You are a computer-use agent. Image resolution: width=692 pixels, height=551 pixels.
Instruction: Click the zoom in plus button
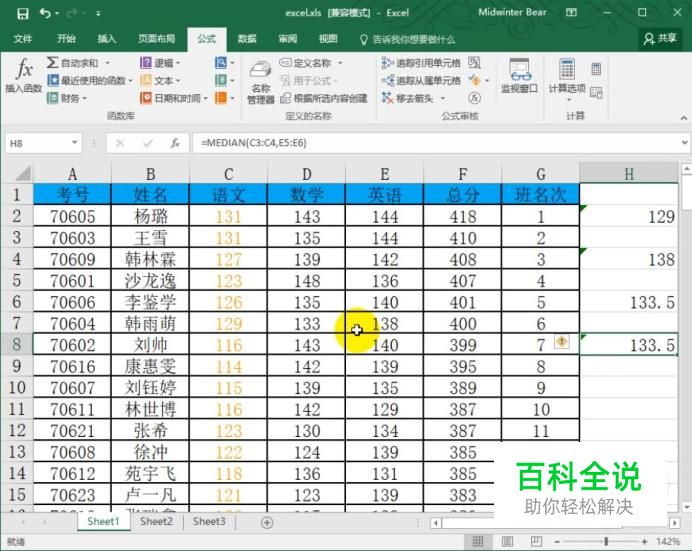click(x=645, y=541)
